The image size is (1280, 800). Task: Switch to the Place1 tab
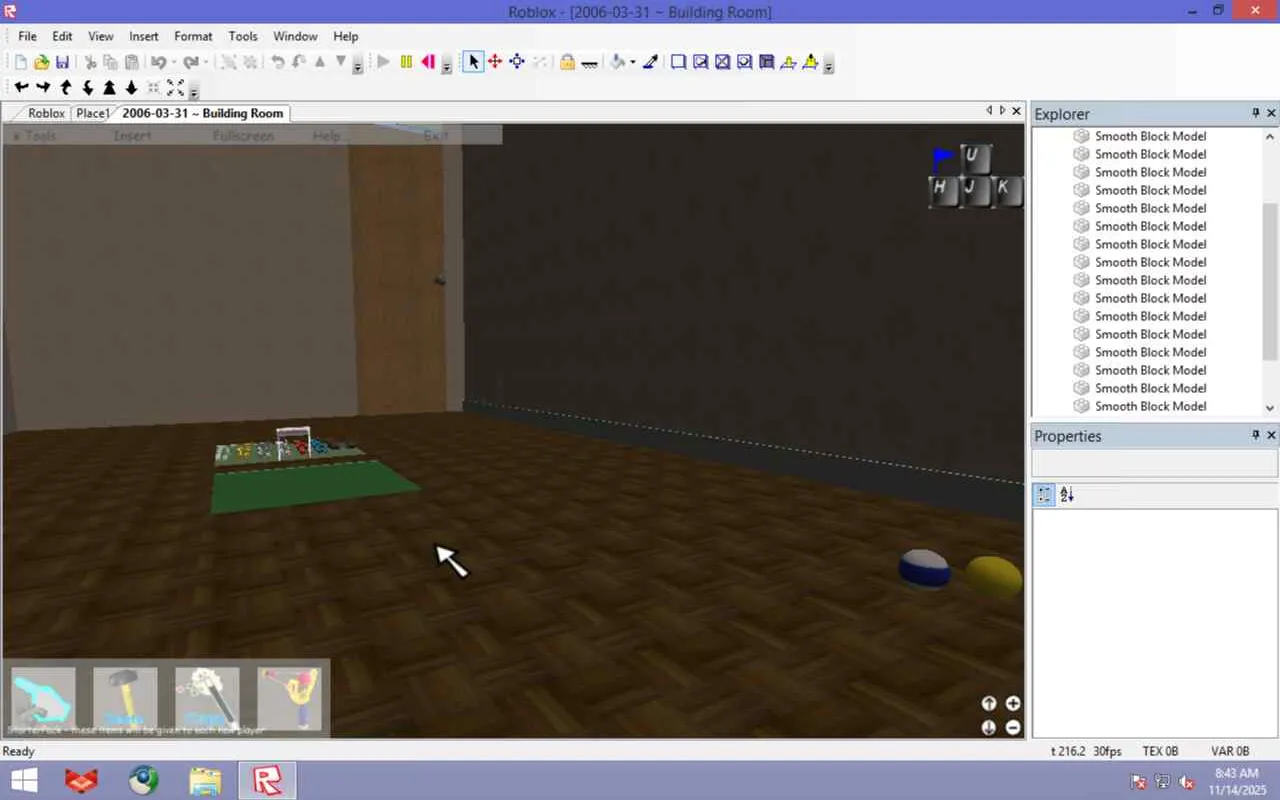click(93, 113)
